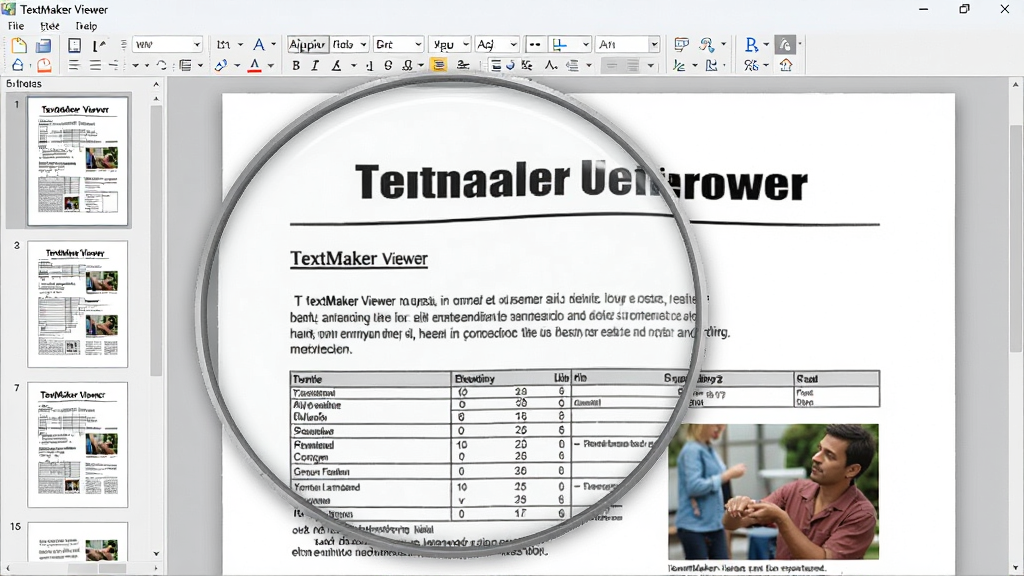Click the document vertical scrollbar up arrow
This screenshot has height=576, width=1024.
coord(1016,84)
